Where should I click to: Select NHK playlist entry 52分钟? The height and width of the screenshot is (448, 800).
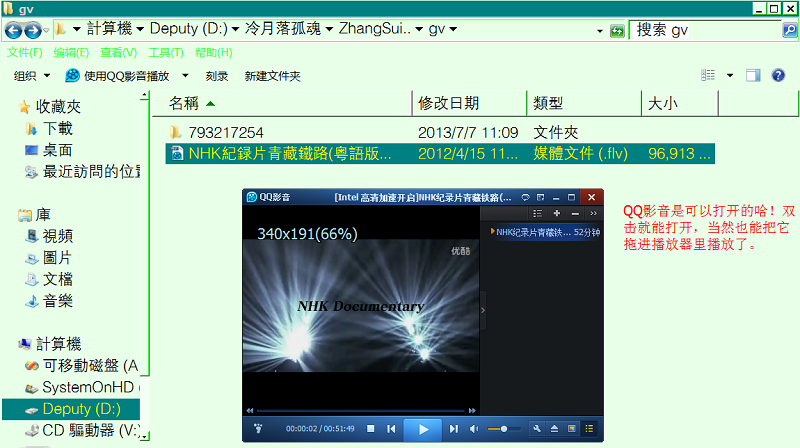(x=545, y=232)
